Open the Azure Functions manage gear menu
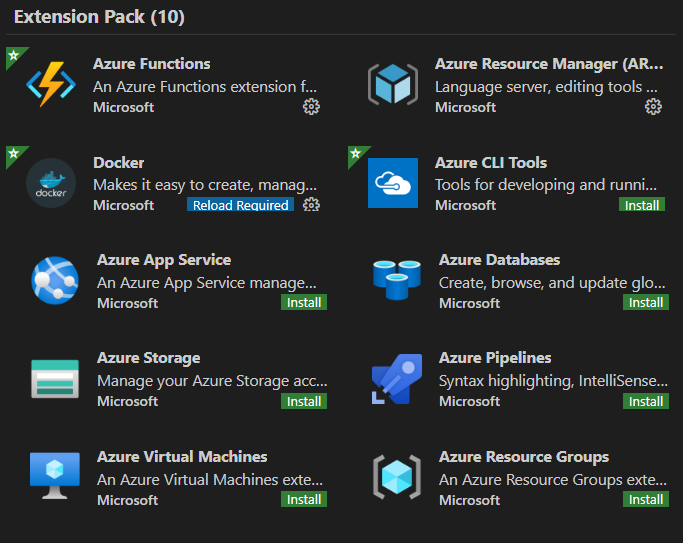The width and height of the screenshot is (683, 543). point(311,107)
